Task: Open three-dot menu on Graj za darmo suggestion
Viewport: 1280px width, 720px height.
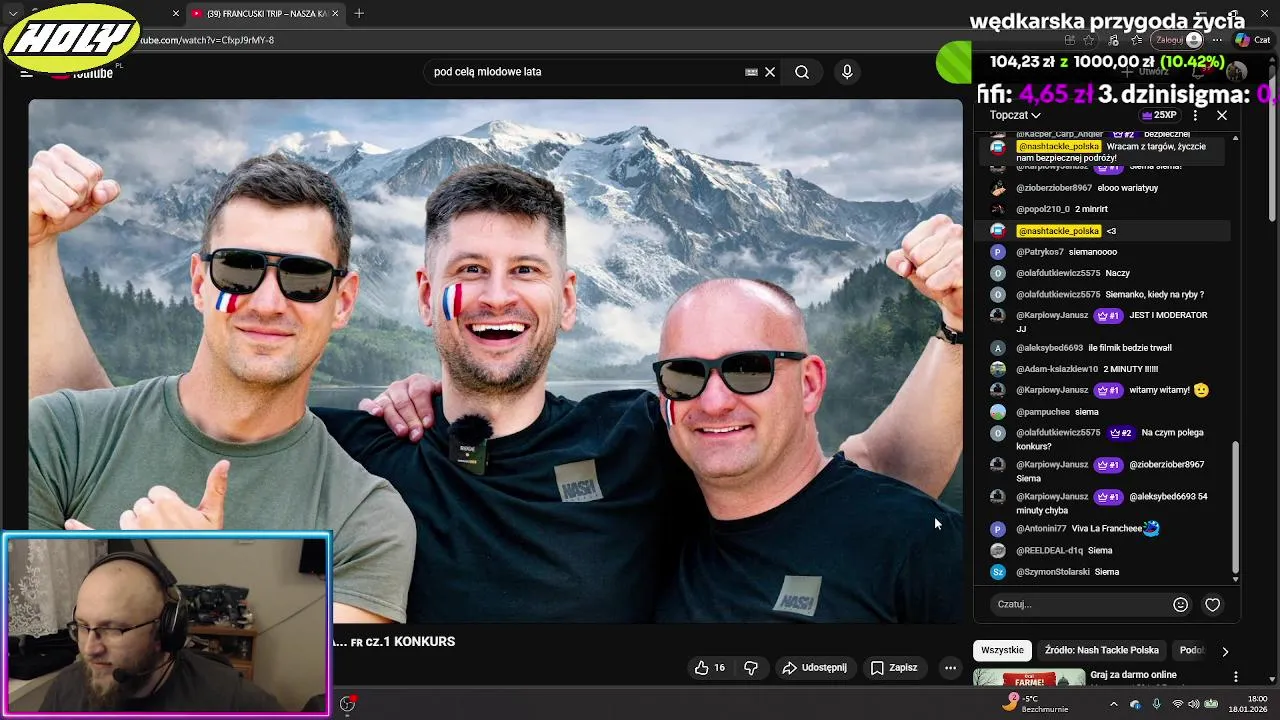Action: [x=1235, y=677]
